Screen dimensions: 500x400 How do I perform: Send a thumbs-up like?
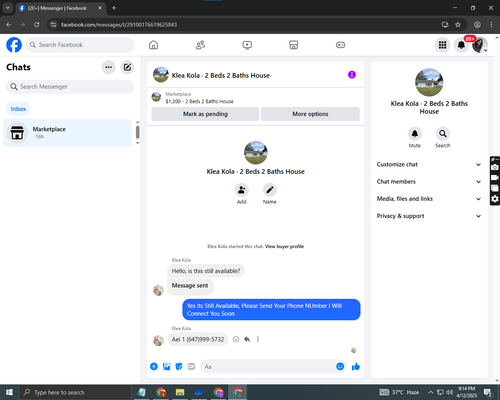(356, 367)
